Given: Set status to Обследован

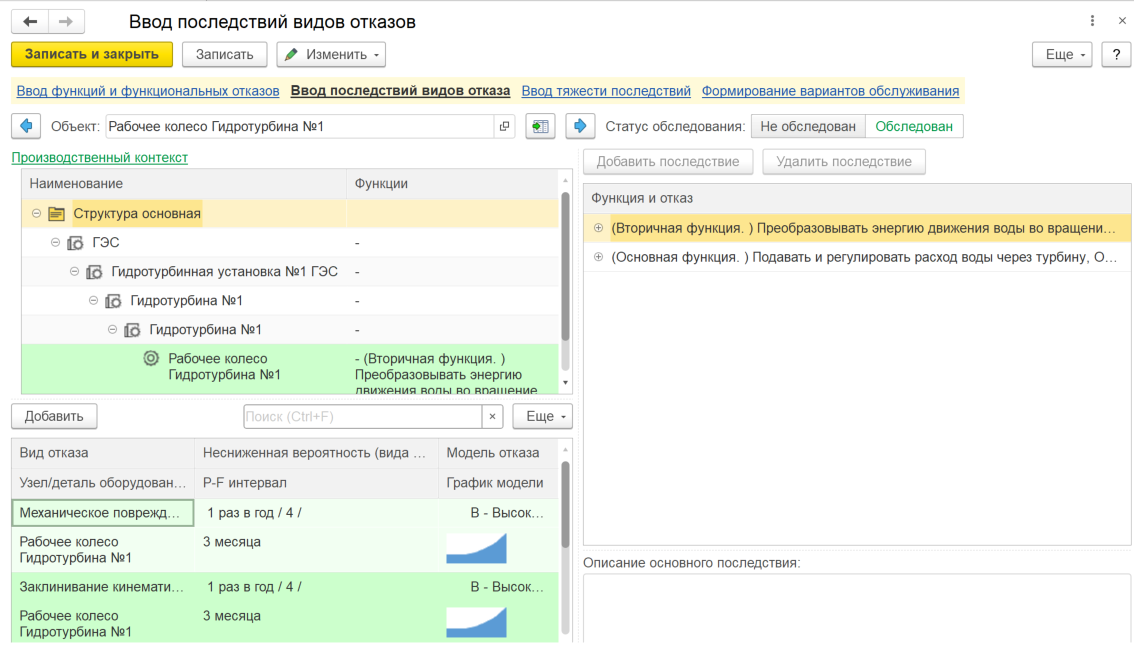Looking at the screenshot, I should 914,126.
